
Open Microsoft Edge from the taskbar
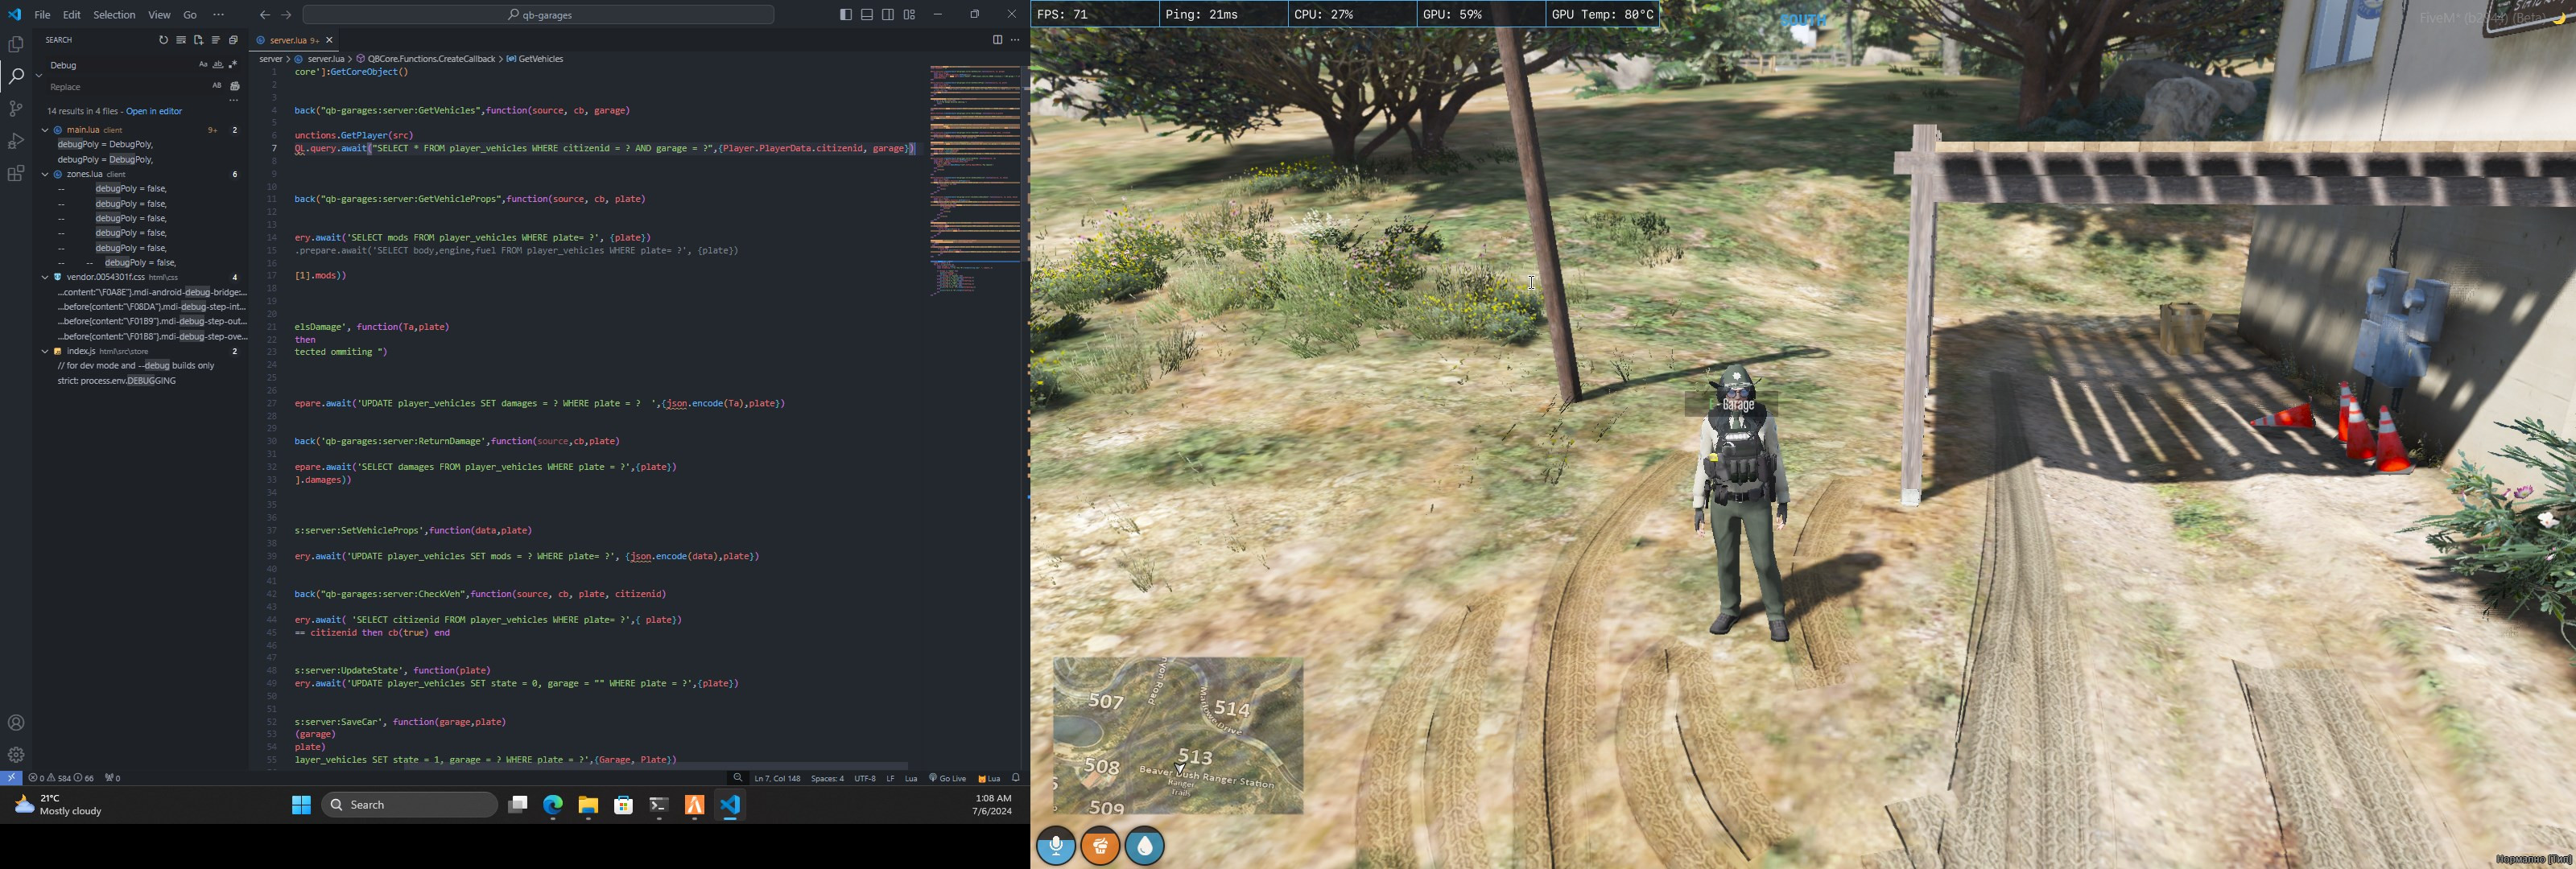pyautogui.click(x=553, y=805)
